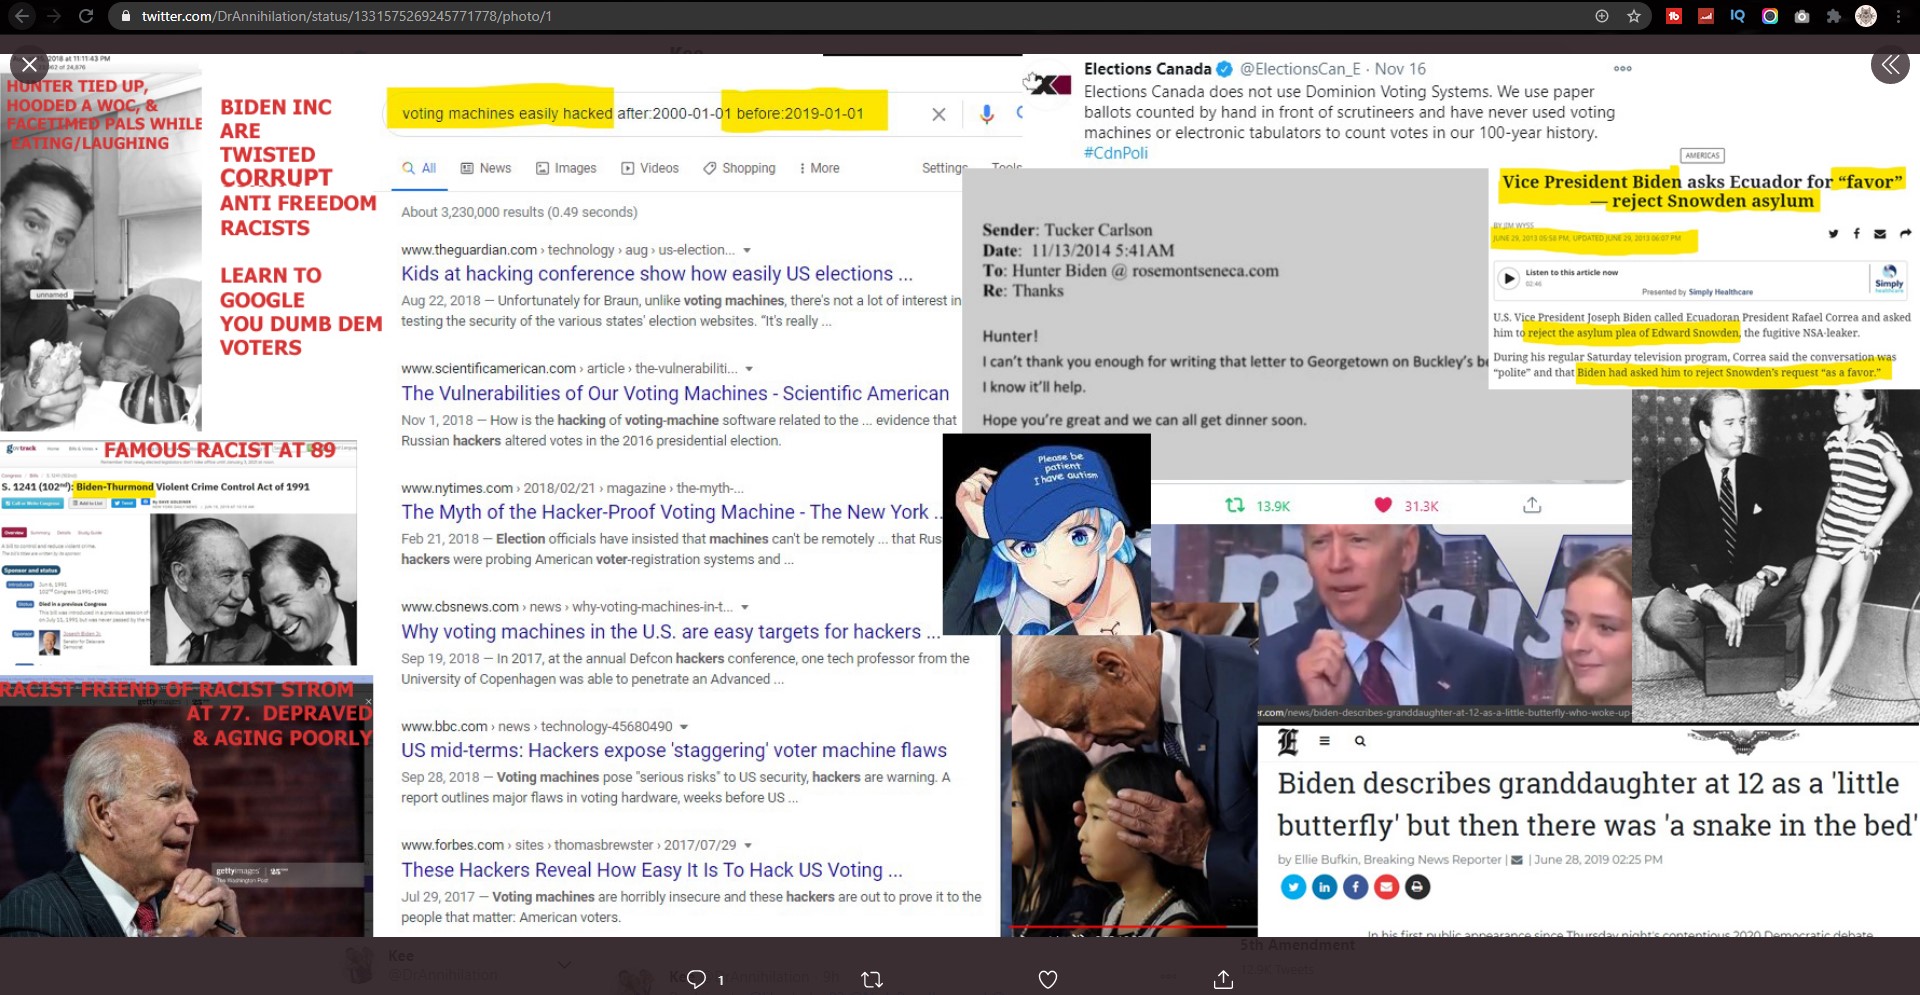Bookmark this page with the star icon

pyautogui.click(x=1633, y=16)
